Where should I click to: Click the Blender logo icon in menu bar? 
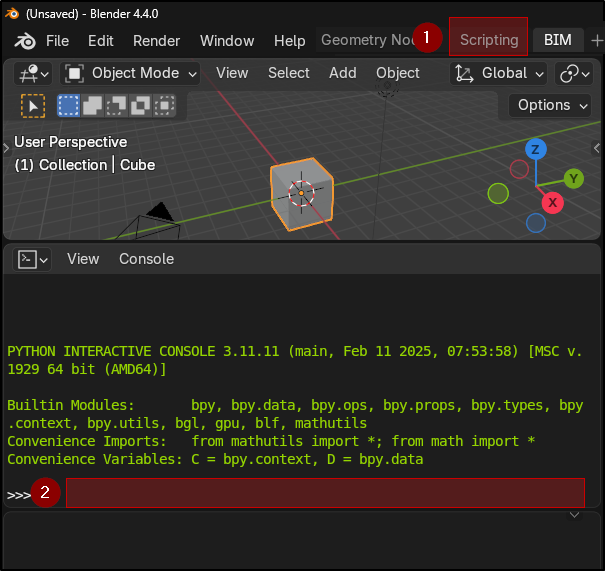[25, 41]
